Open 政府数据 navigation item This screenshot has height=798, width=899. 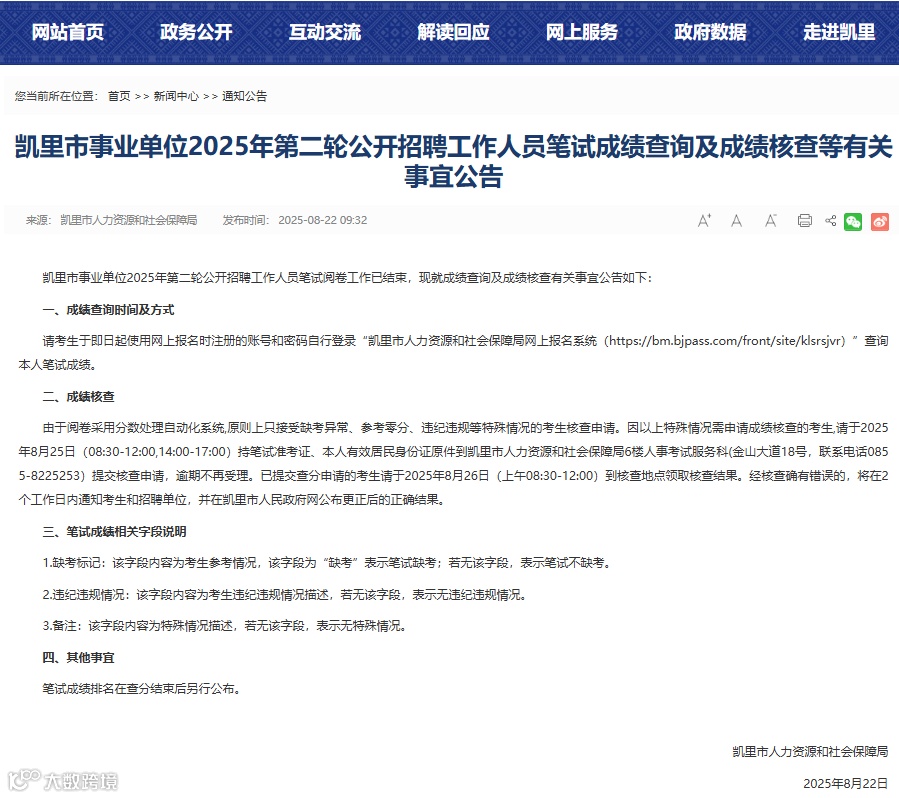point(710,32)
